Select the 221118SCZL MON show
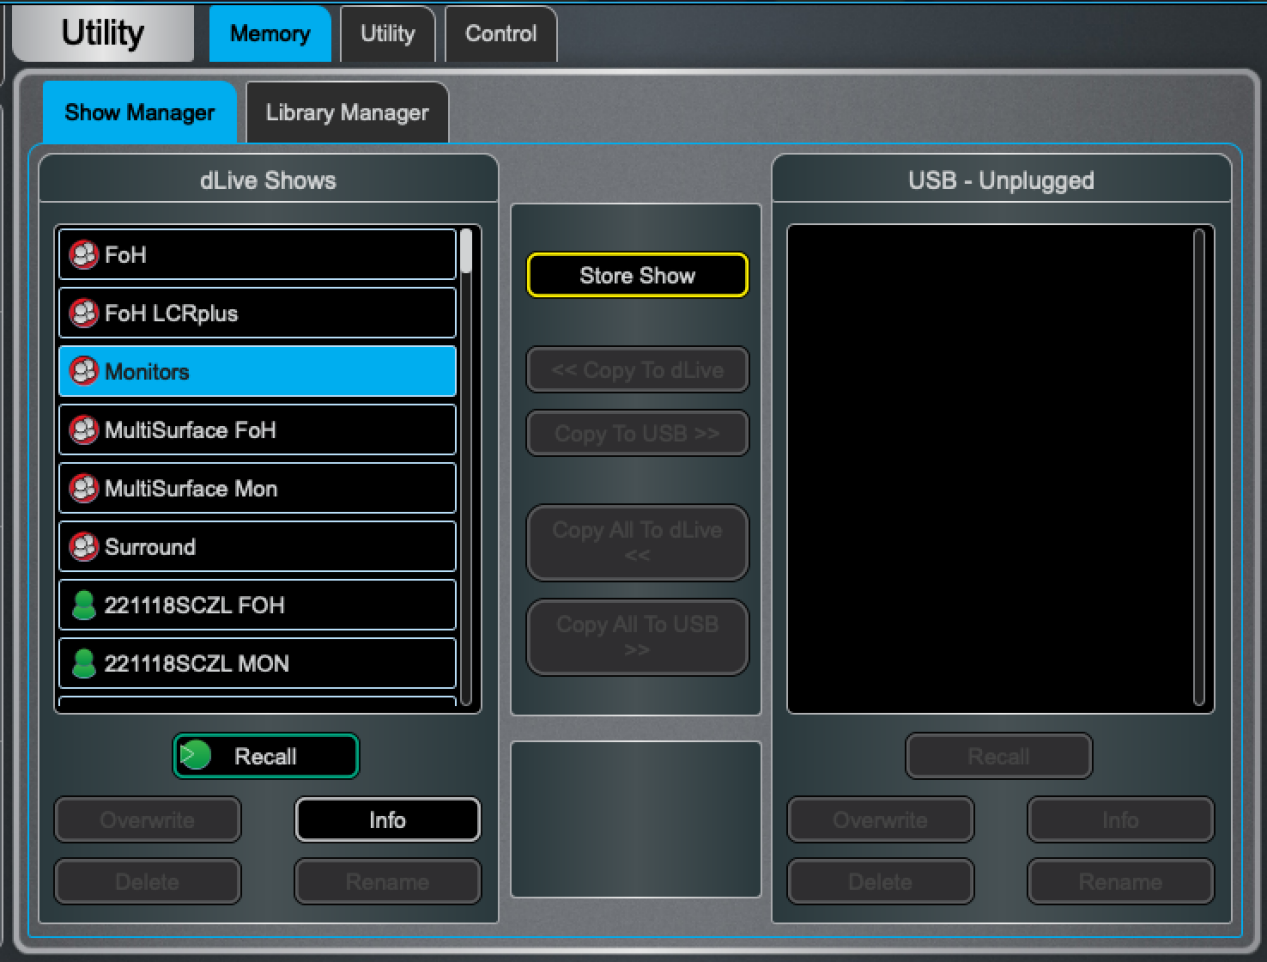The height and width of the screenshot is (962, 1267). [x=258, y=663]
